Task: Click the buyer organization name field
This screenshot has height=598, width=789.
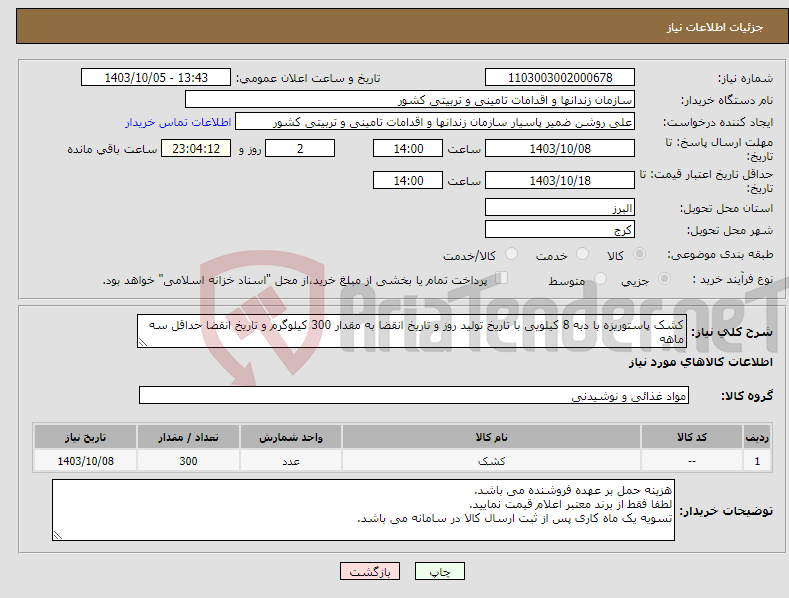Action: pos(410,100)
